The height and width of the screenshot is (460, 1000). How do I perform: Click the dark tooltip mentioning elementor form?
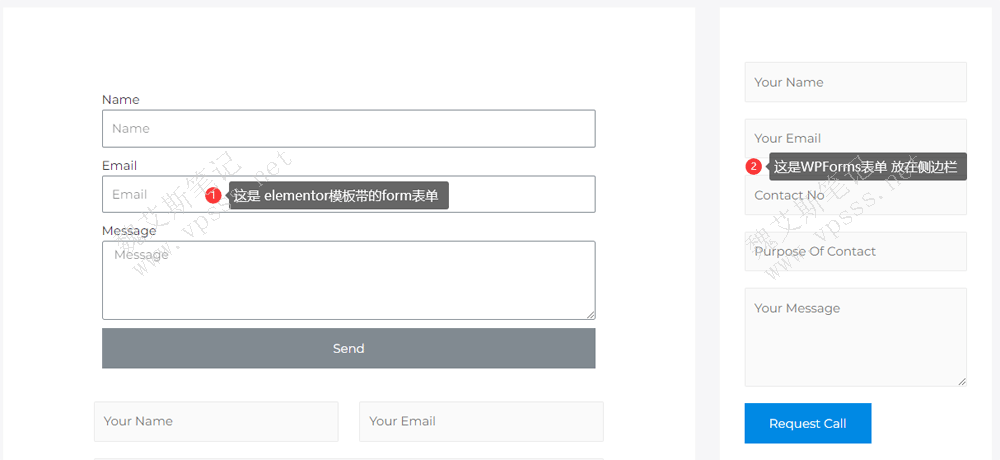[339, 195]
